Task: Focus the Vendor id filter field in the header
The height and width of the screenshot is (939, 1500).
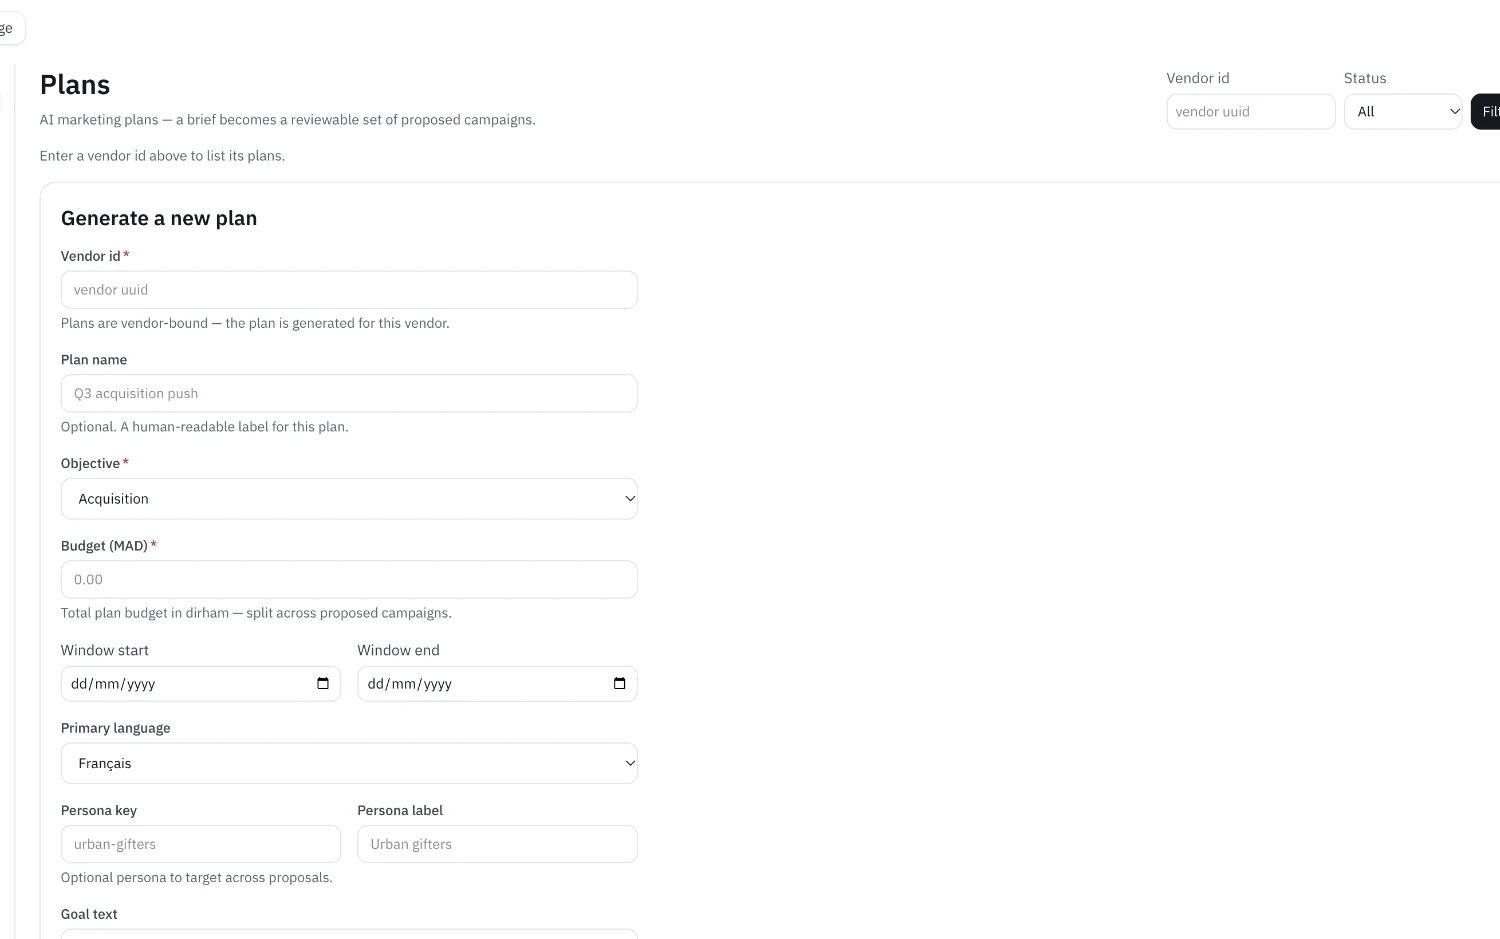Action: (1251, 112)
